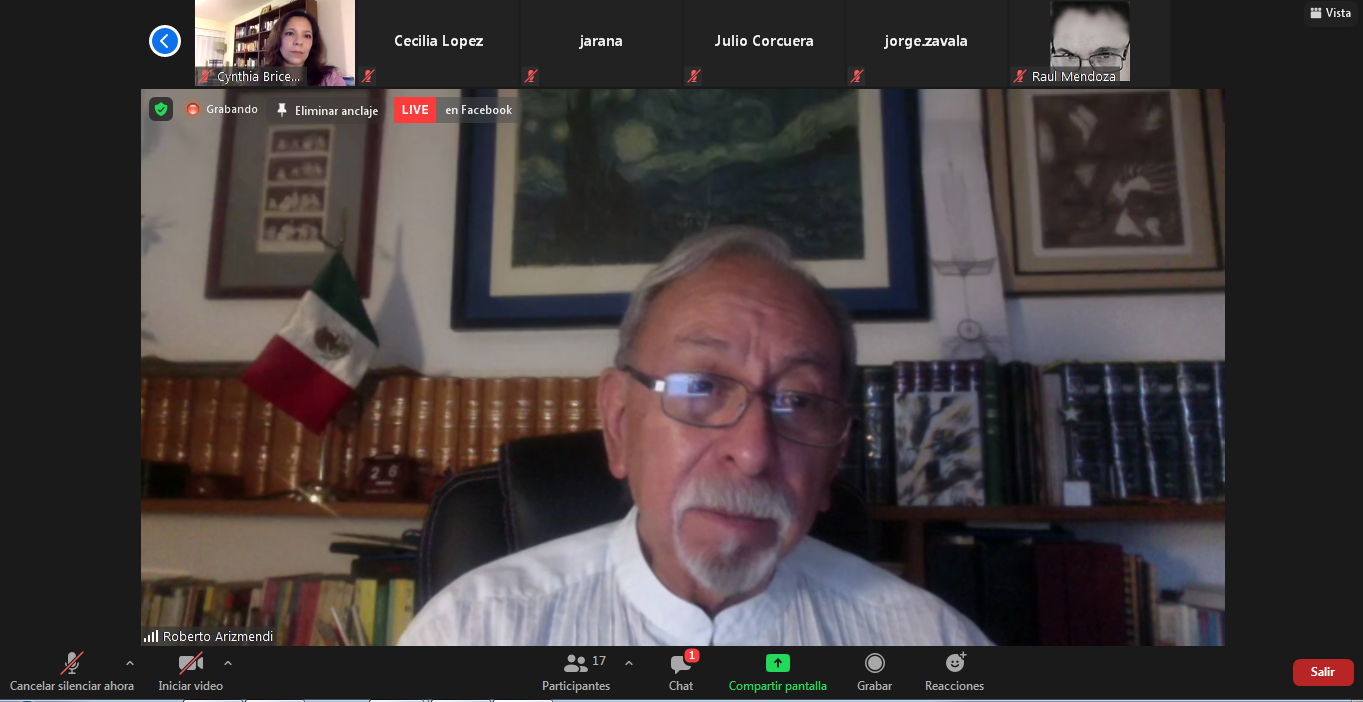Screen dimensions: 1363x702
Task: Unmute microphone with Cancelar silenciar ahora
Action: [72, 672]
